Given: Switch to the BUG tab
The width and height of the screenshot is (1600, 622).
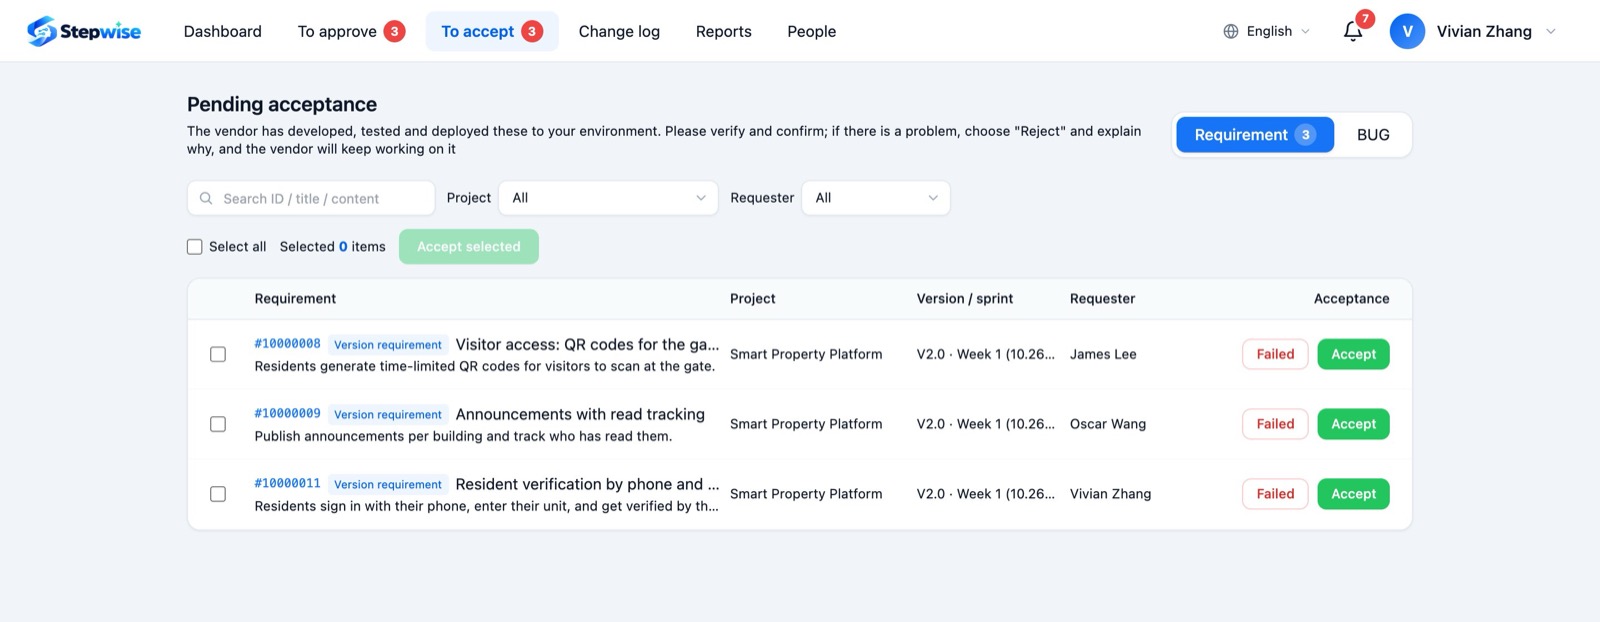Looking at the screenshot, I should tap(1373, 135).
